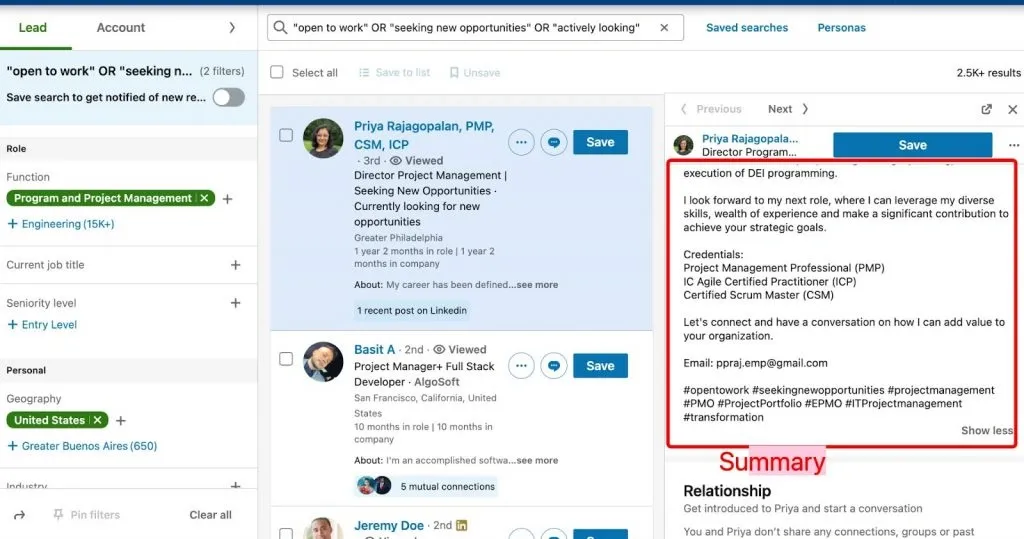Expand the filter tabs chevron arrow
Viewport: 1024px width, 539px height.
(x=232, y=27)
